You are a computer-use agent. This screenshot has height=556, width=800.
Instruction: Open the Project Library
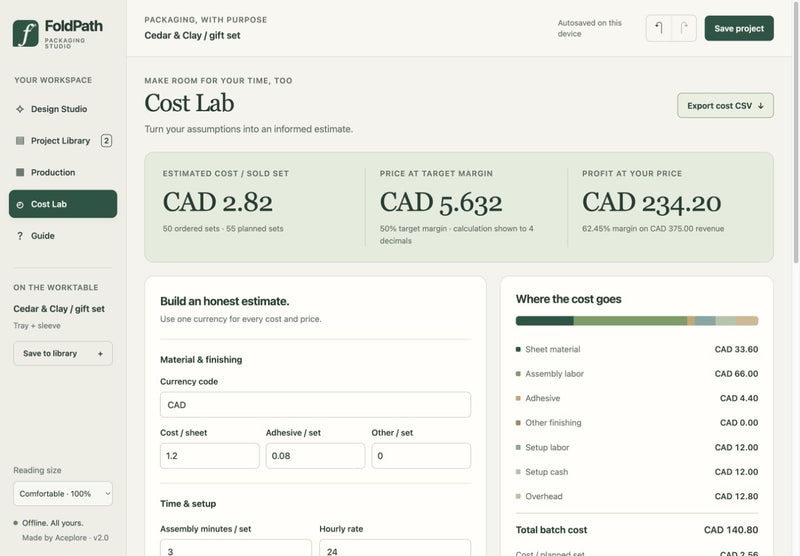coord(63,141)
